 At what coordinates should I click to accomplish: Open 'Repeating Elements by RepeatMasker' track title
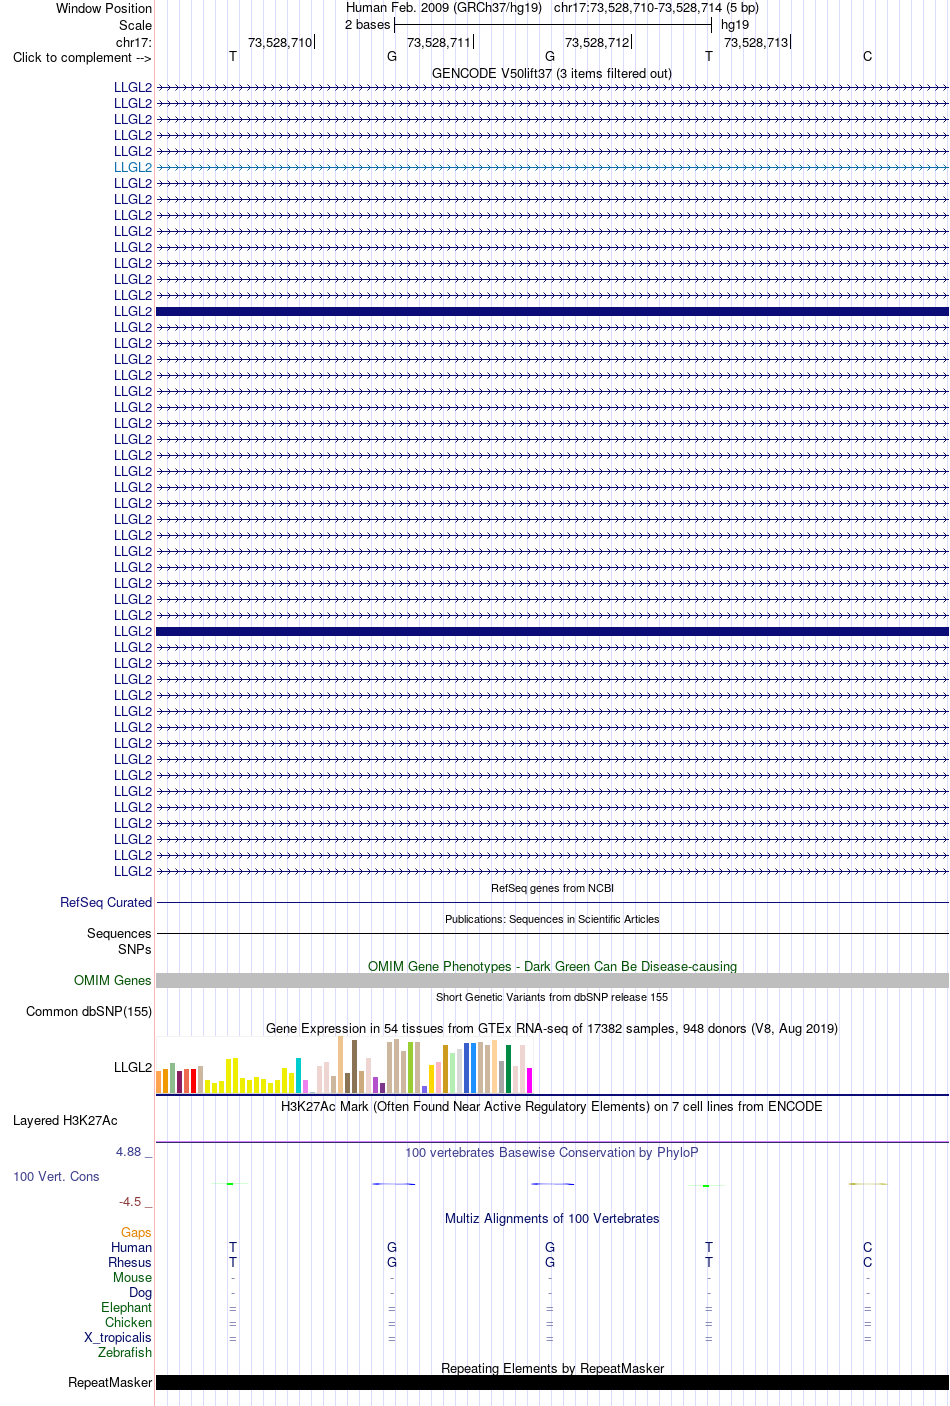click(x=552, y=1368)
